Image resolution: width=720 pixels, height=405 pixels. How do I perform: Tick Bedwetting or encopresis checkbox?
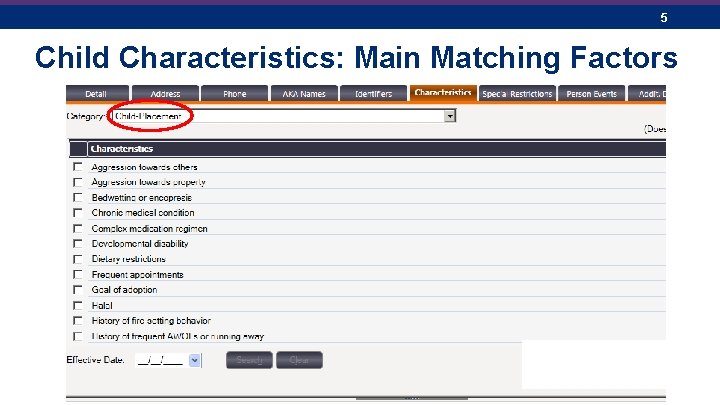click(78, 197)
